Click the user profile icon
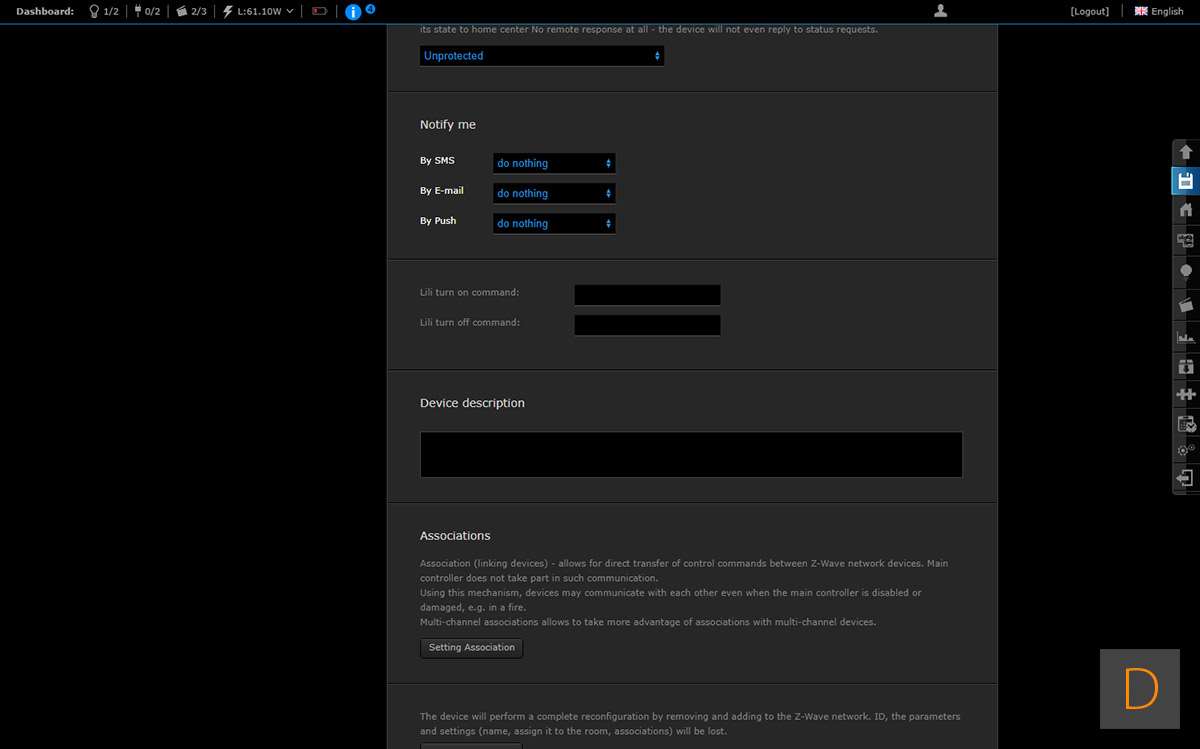The image size is (1200, 749). click(x=939, y=11)
